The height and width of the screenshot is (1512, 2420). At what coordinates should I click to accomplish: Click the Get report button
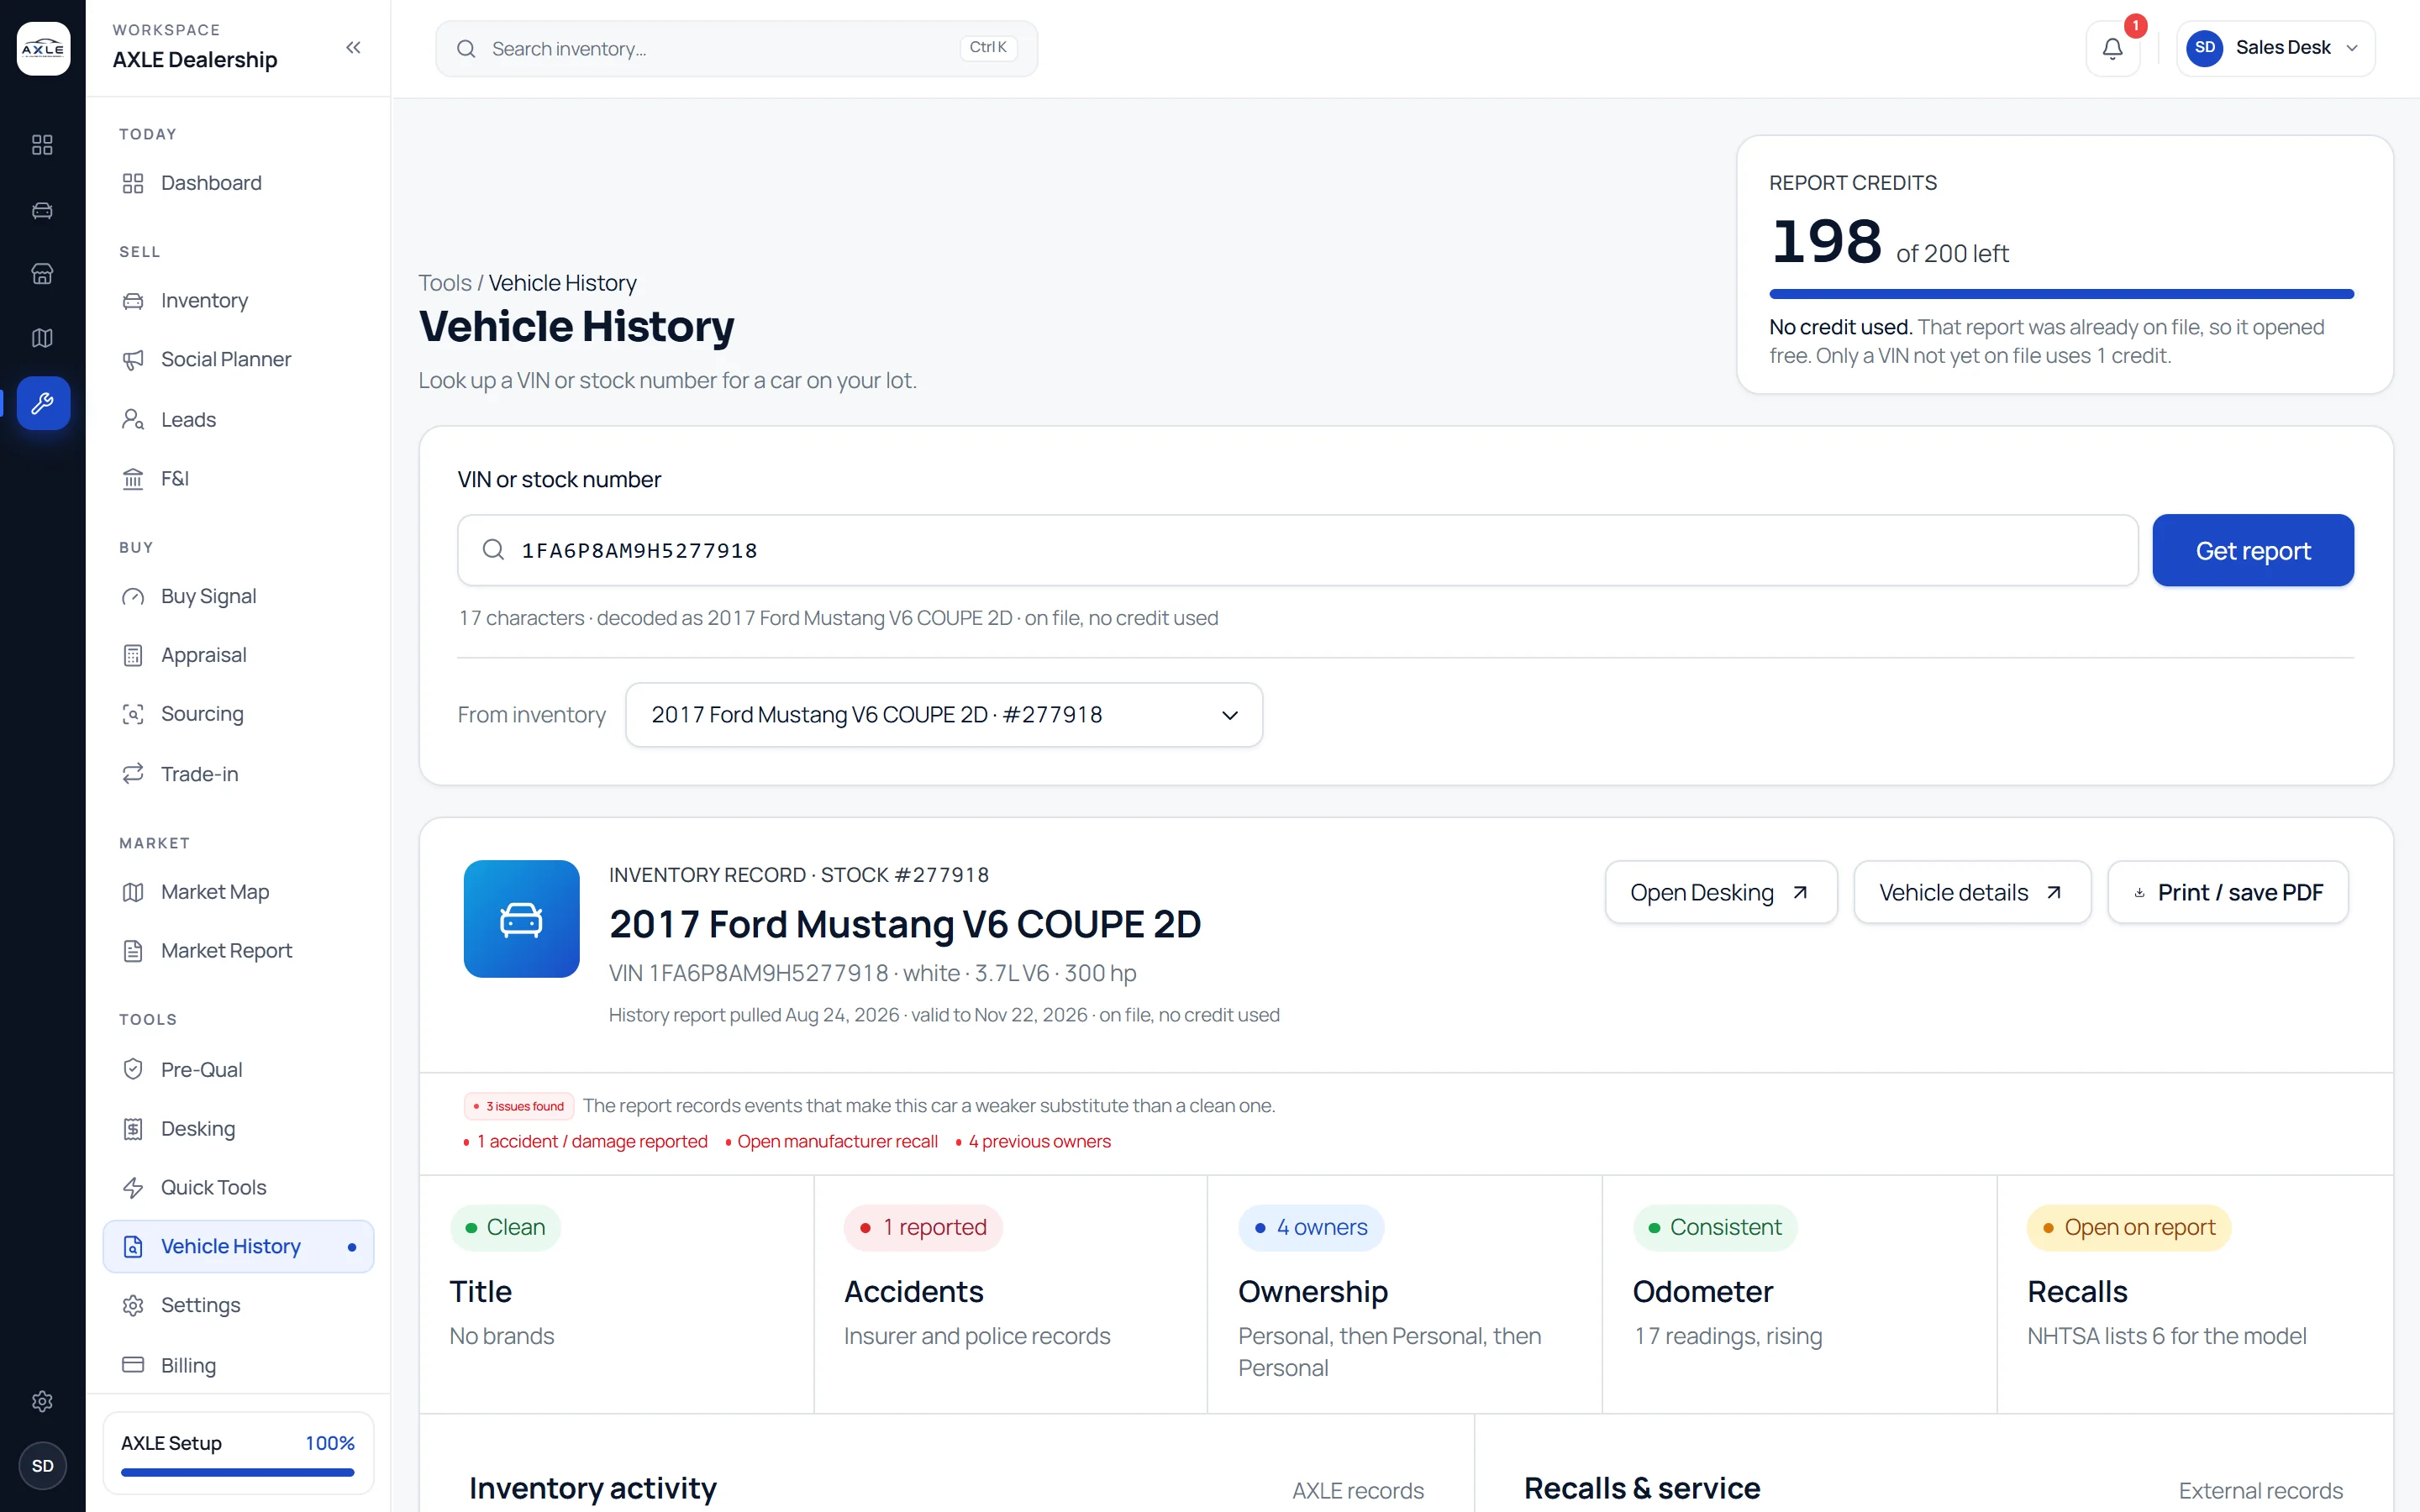[2252, 551]
